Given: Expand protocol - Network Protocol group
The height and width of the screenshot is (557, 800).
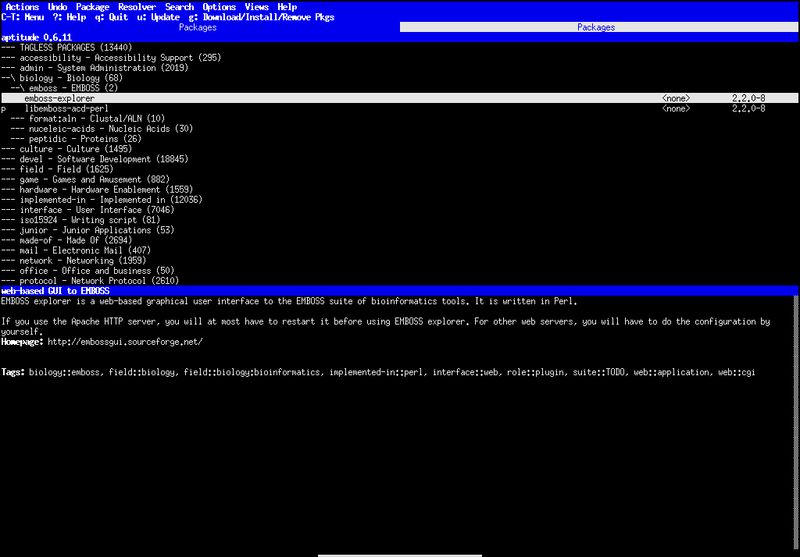Looking at the screenshot, I should [90, 281].
